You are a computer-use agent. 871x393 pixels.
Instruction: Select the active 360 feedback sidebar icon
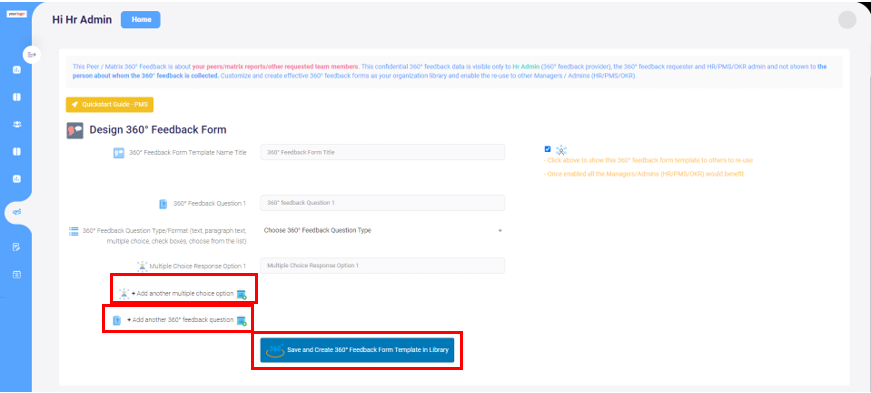click(17, 212)
